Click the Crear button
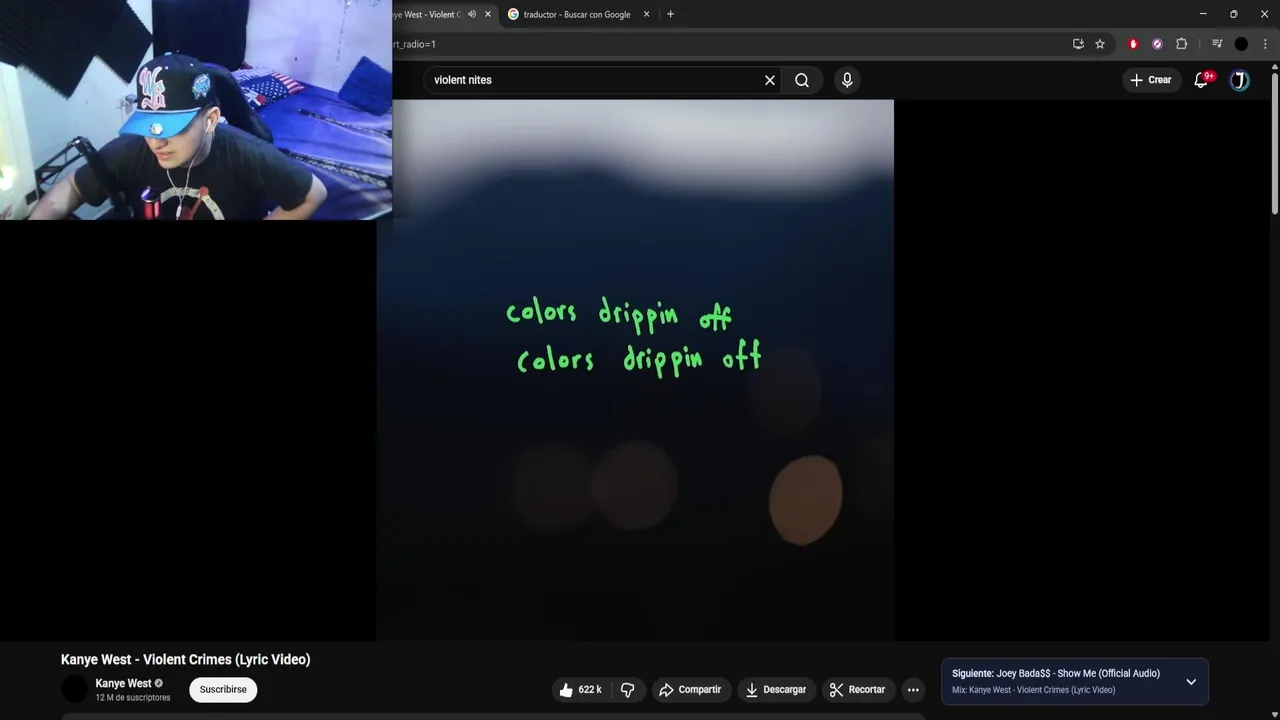This screenshot has width=1280, height=720. pos(1150,80)
